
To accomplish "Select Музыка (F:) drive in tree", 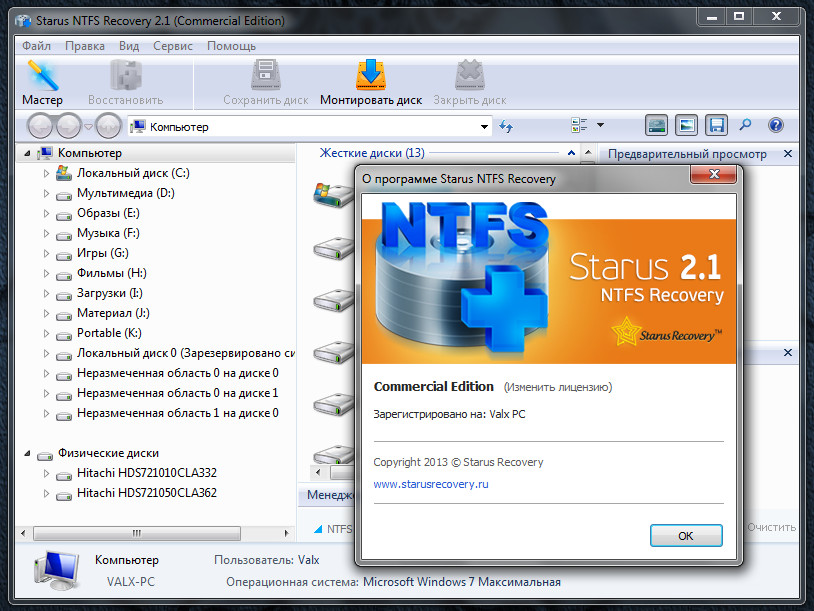I will [x=108, y=233].
